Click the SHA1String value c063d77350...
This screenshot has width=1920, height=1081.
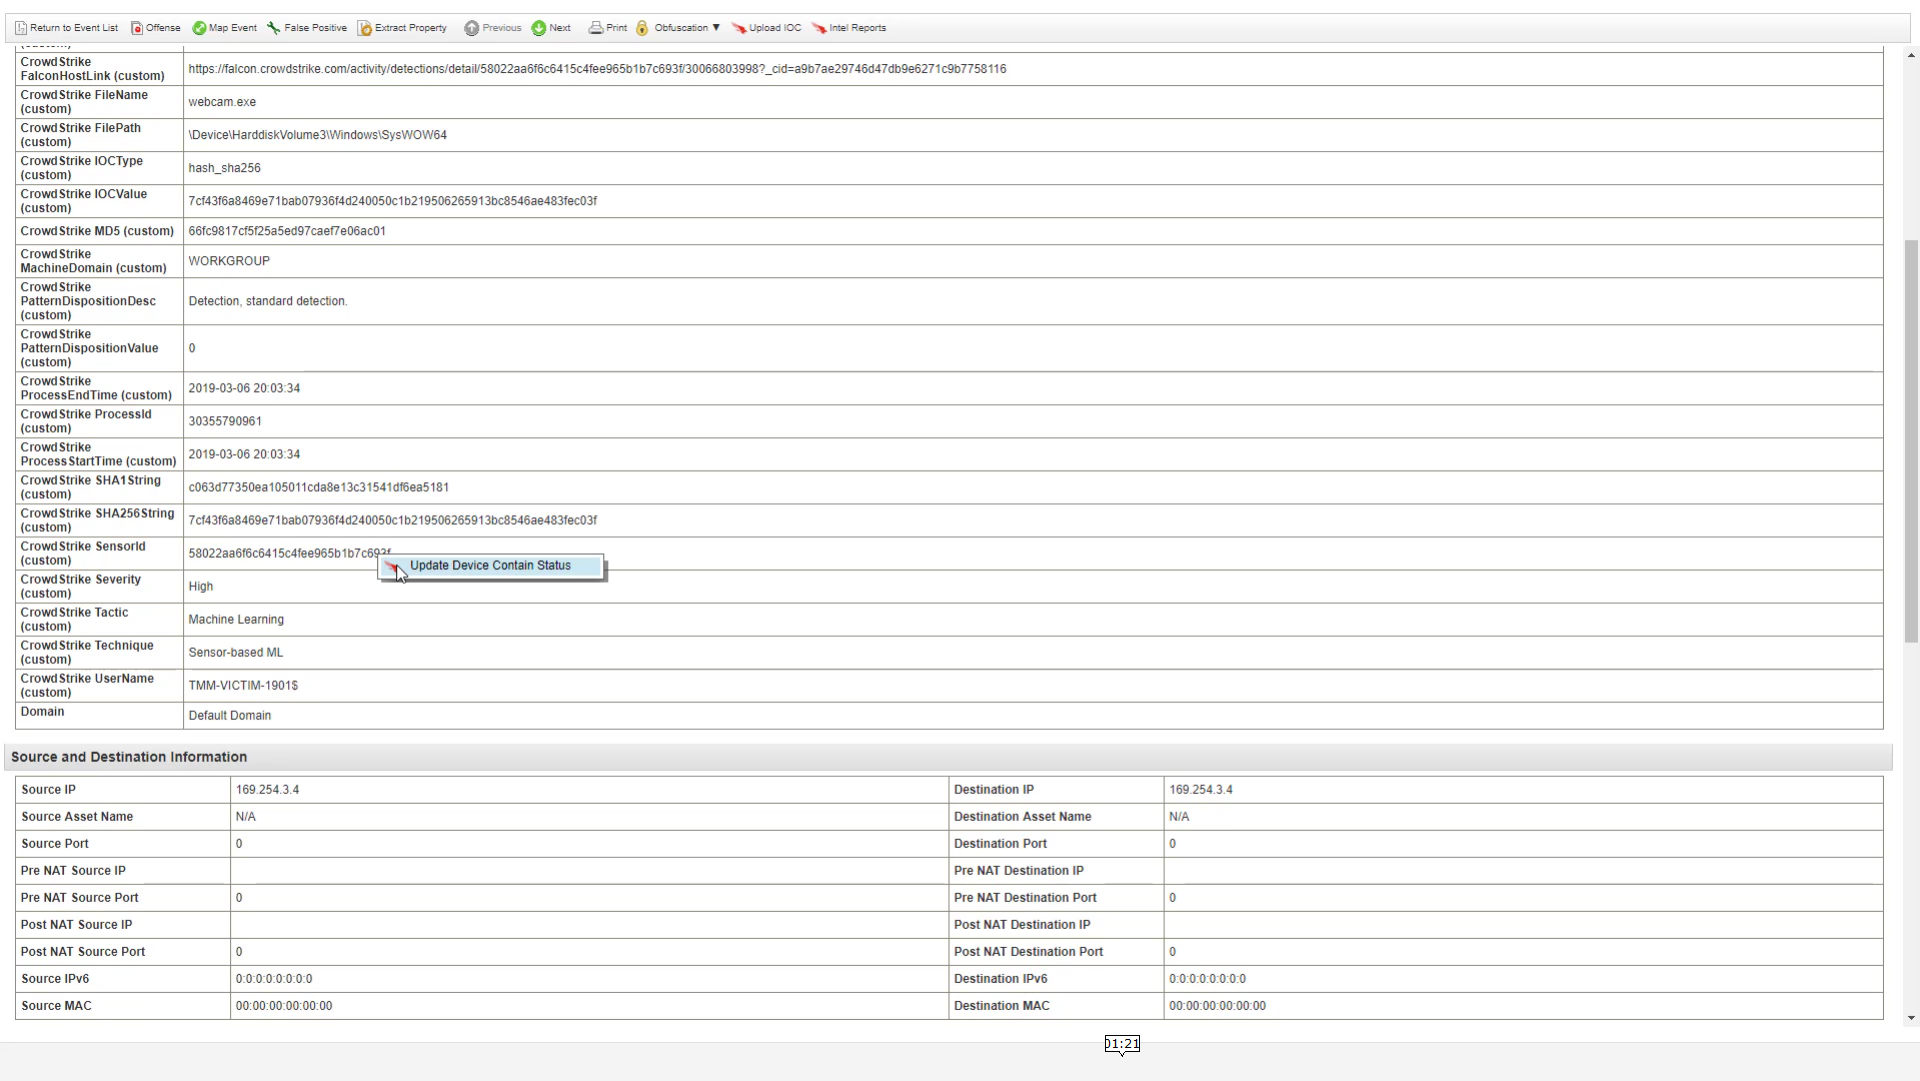[319, 487]
